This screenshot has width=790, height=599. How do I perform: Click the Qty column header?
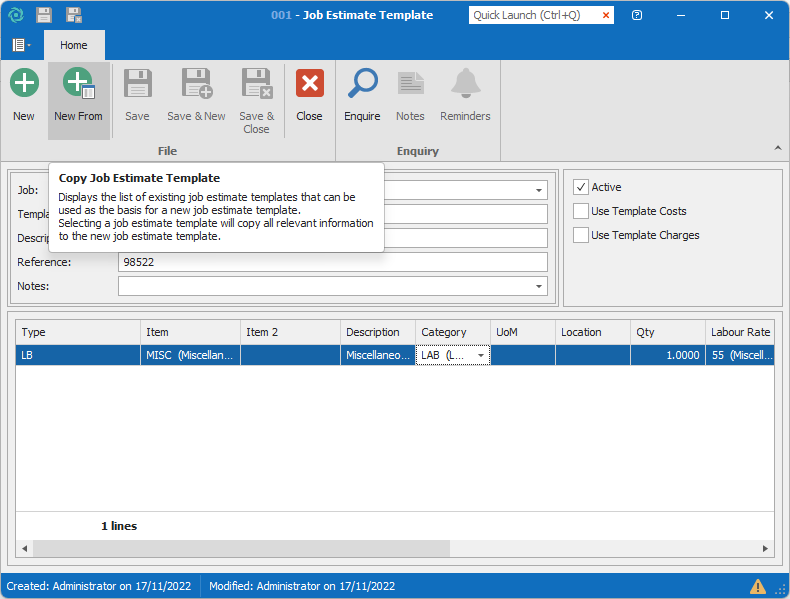tap(666, 332)
